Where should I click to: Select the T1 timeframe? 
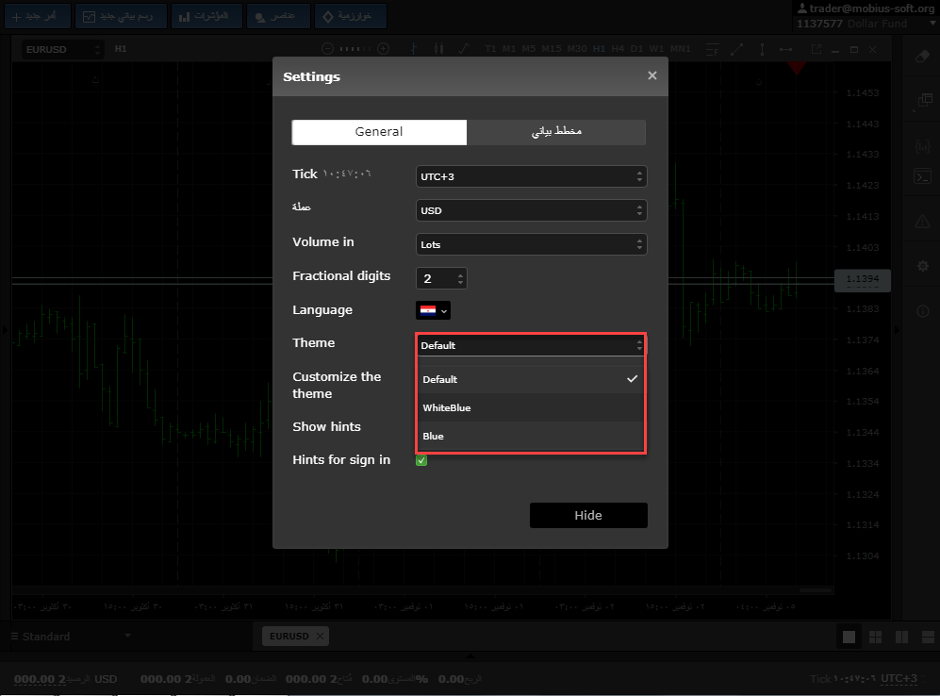(x=490, y=49)
